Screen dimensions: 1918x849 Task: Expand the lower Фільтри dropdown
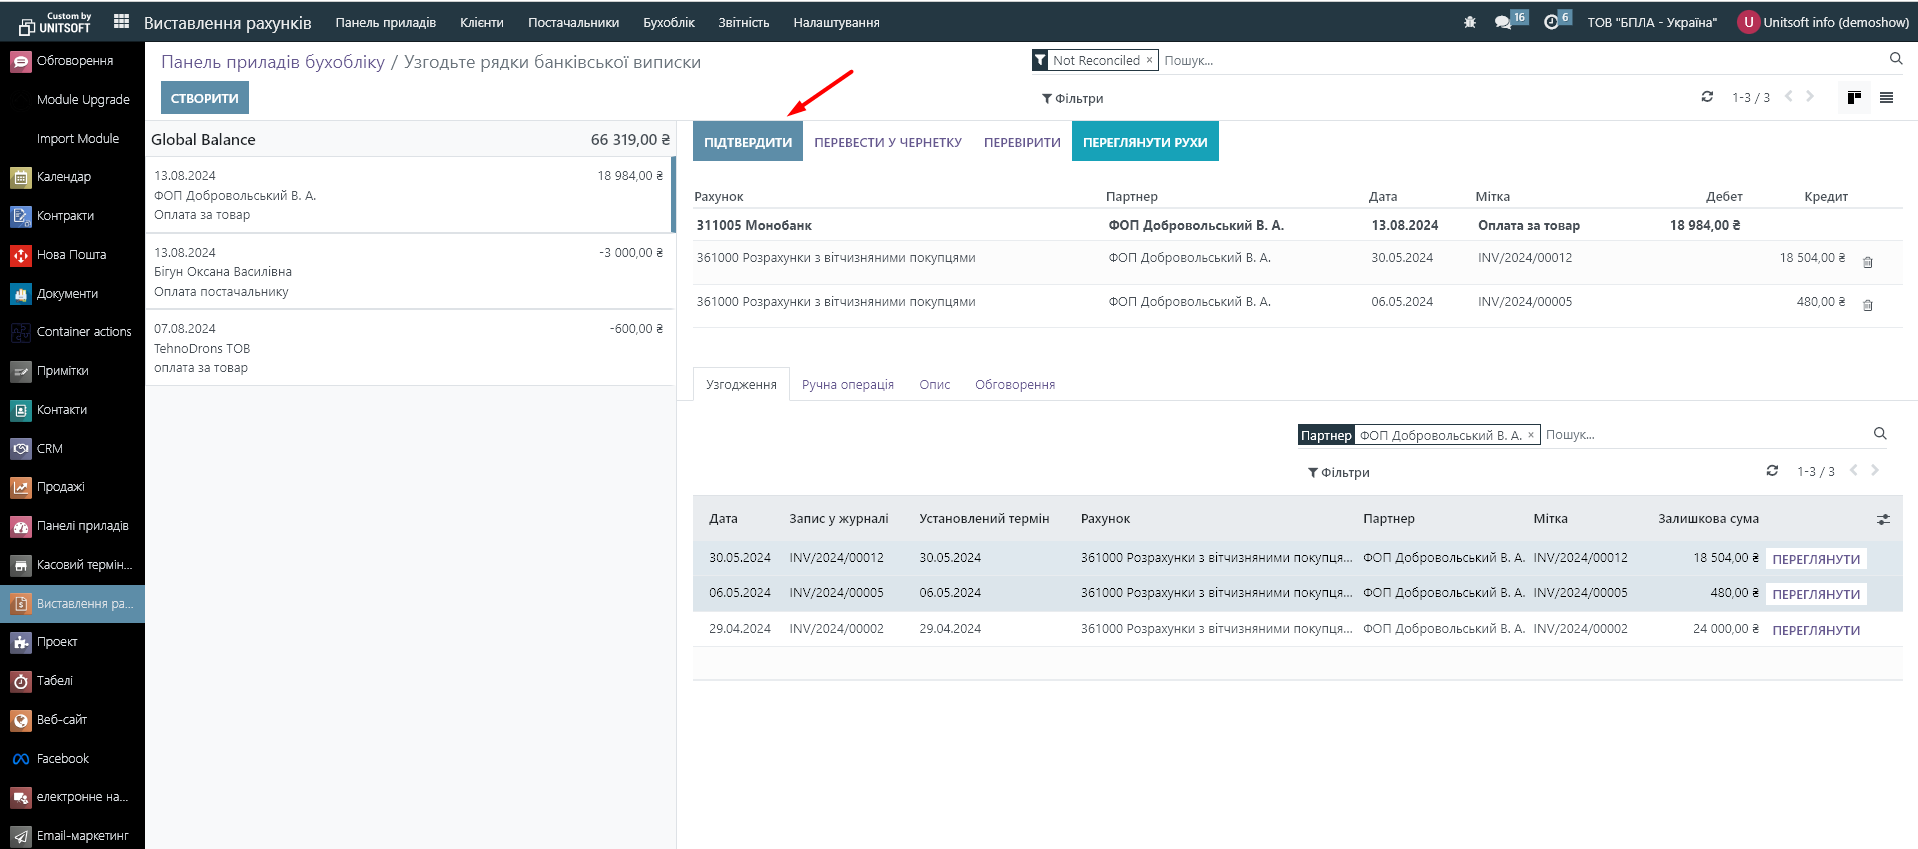tap(1338, 472)
